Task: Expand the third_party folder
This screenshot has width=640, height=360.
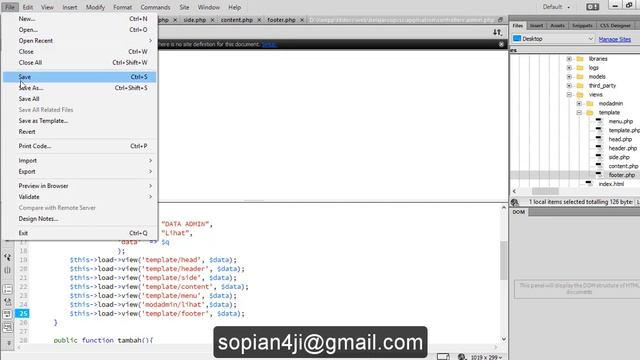Action: pyautogui.click(x=569, y=86)
